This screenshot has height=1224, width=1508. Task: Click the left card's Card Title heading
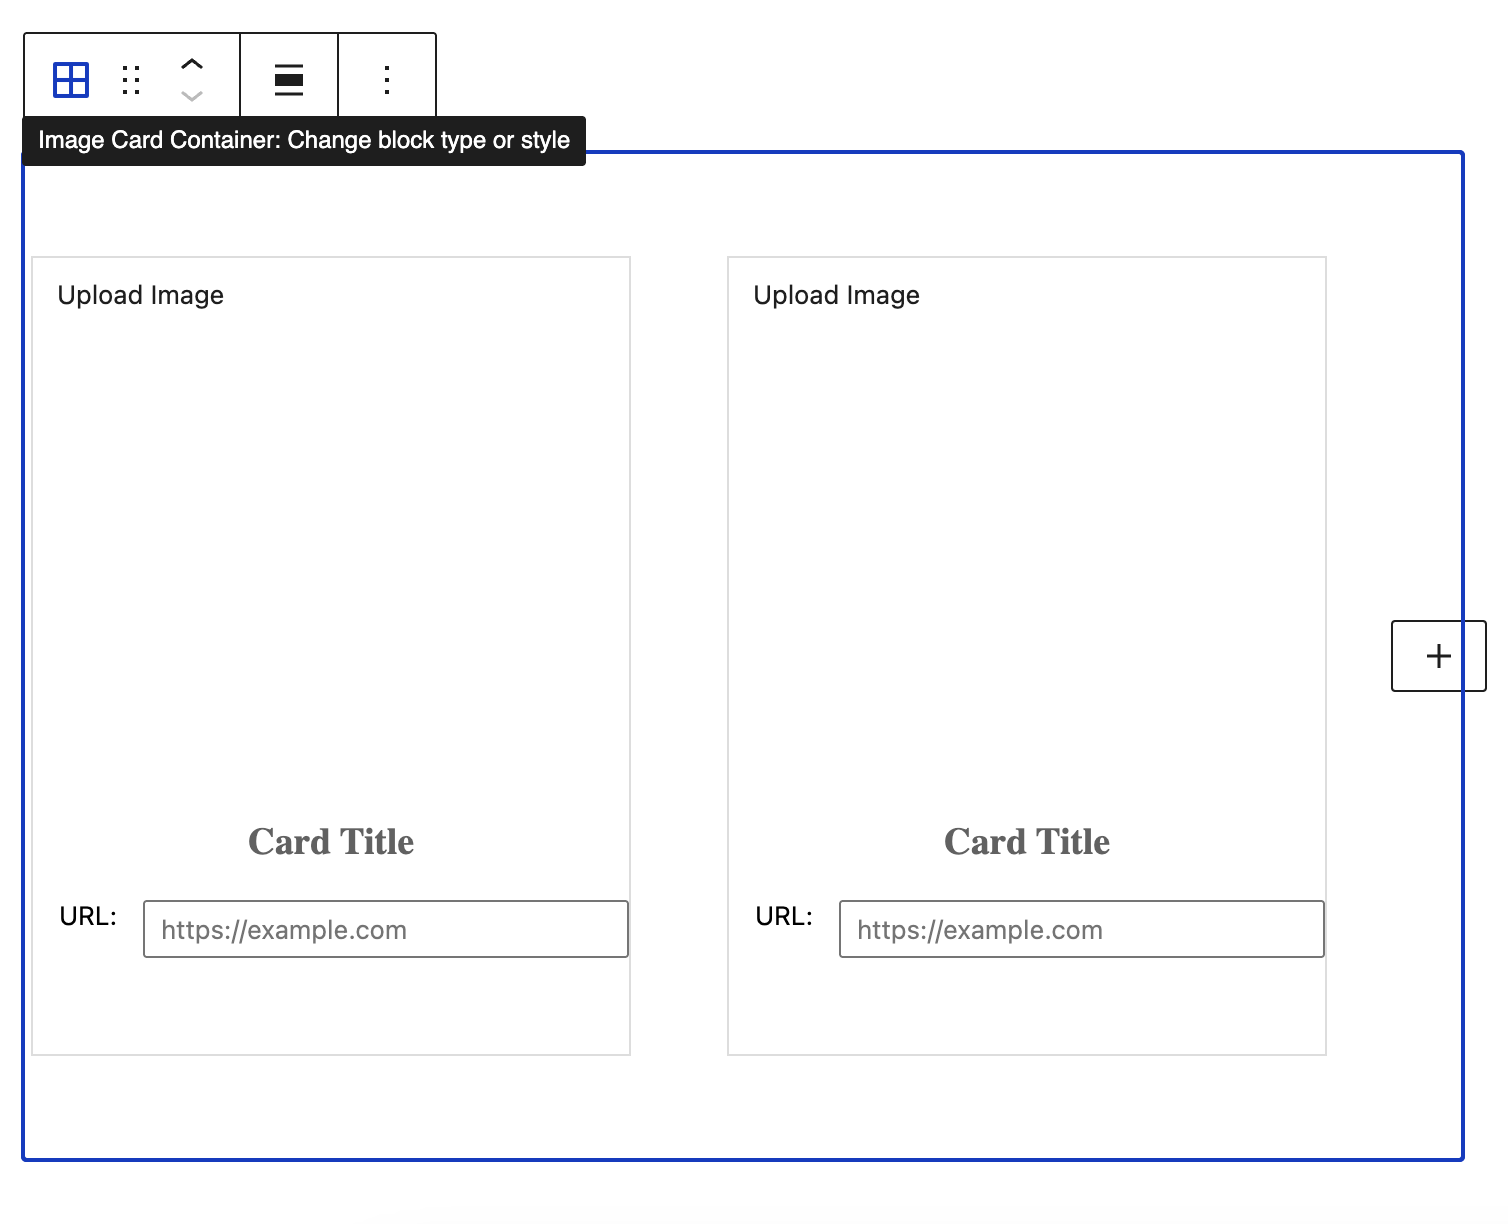coord(331,842)
